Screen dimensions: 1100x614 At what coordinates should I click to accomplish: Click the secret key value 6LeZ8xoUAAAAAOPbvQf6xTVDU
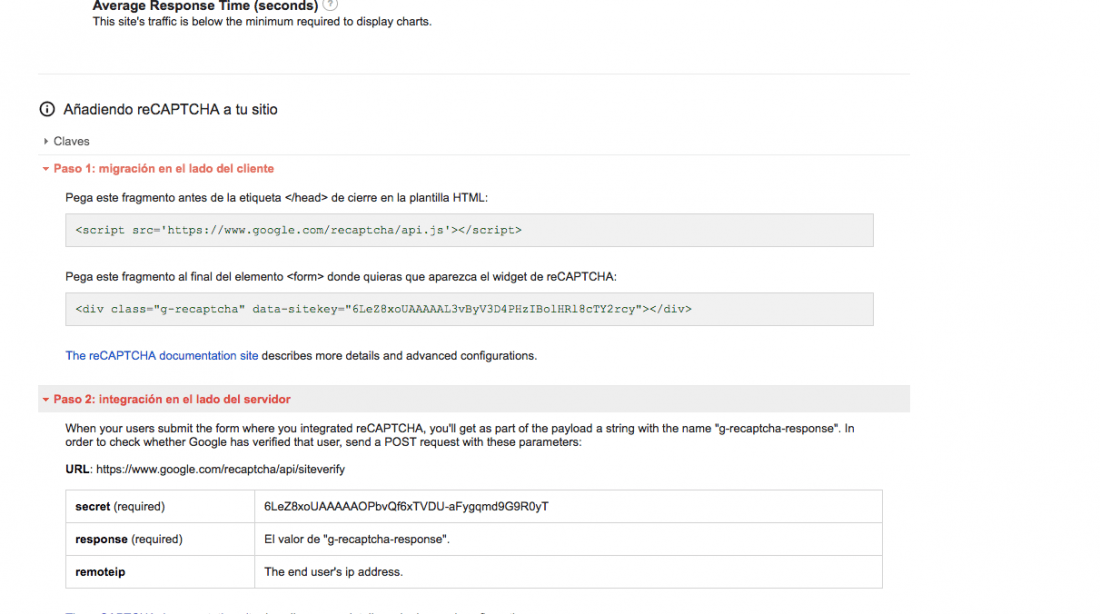pos(406,507)
